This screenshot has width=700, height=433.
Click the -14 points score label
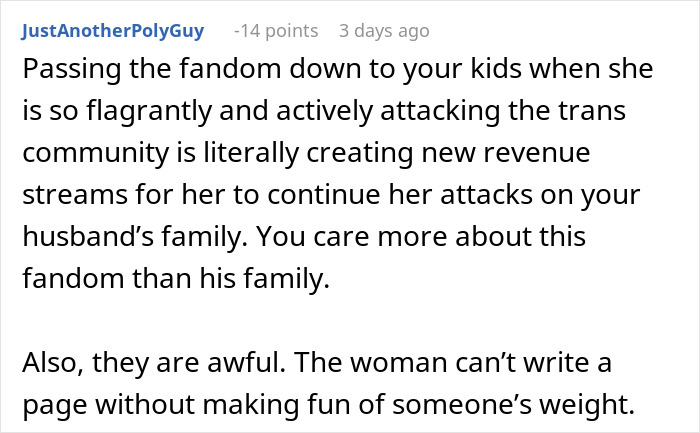click(276, 31)
